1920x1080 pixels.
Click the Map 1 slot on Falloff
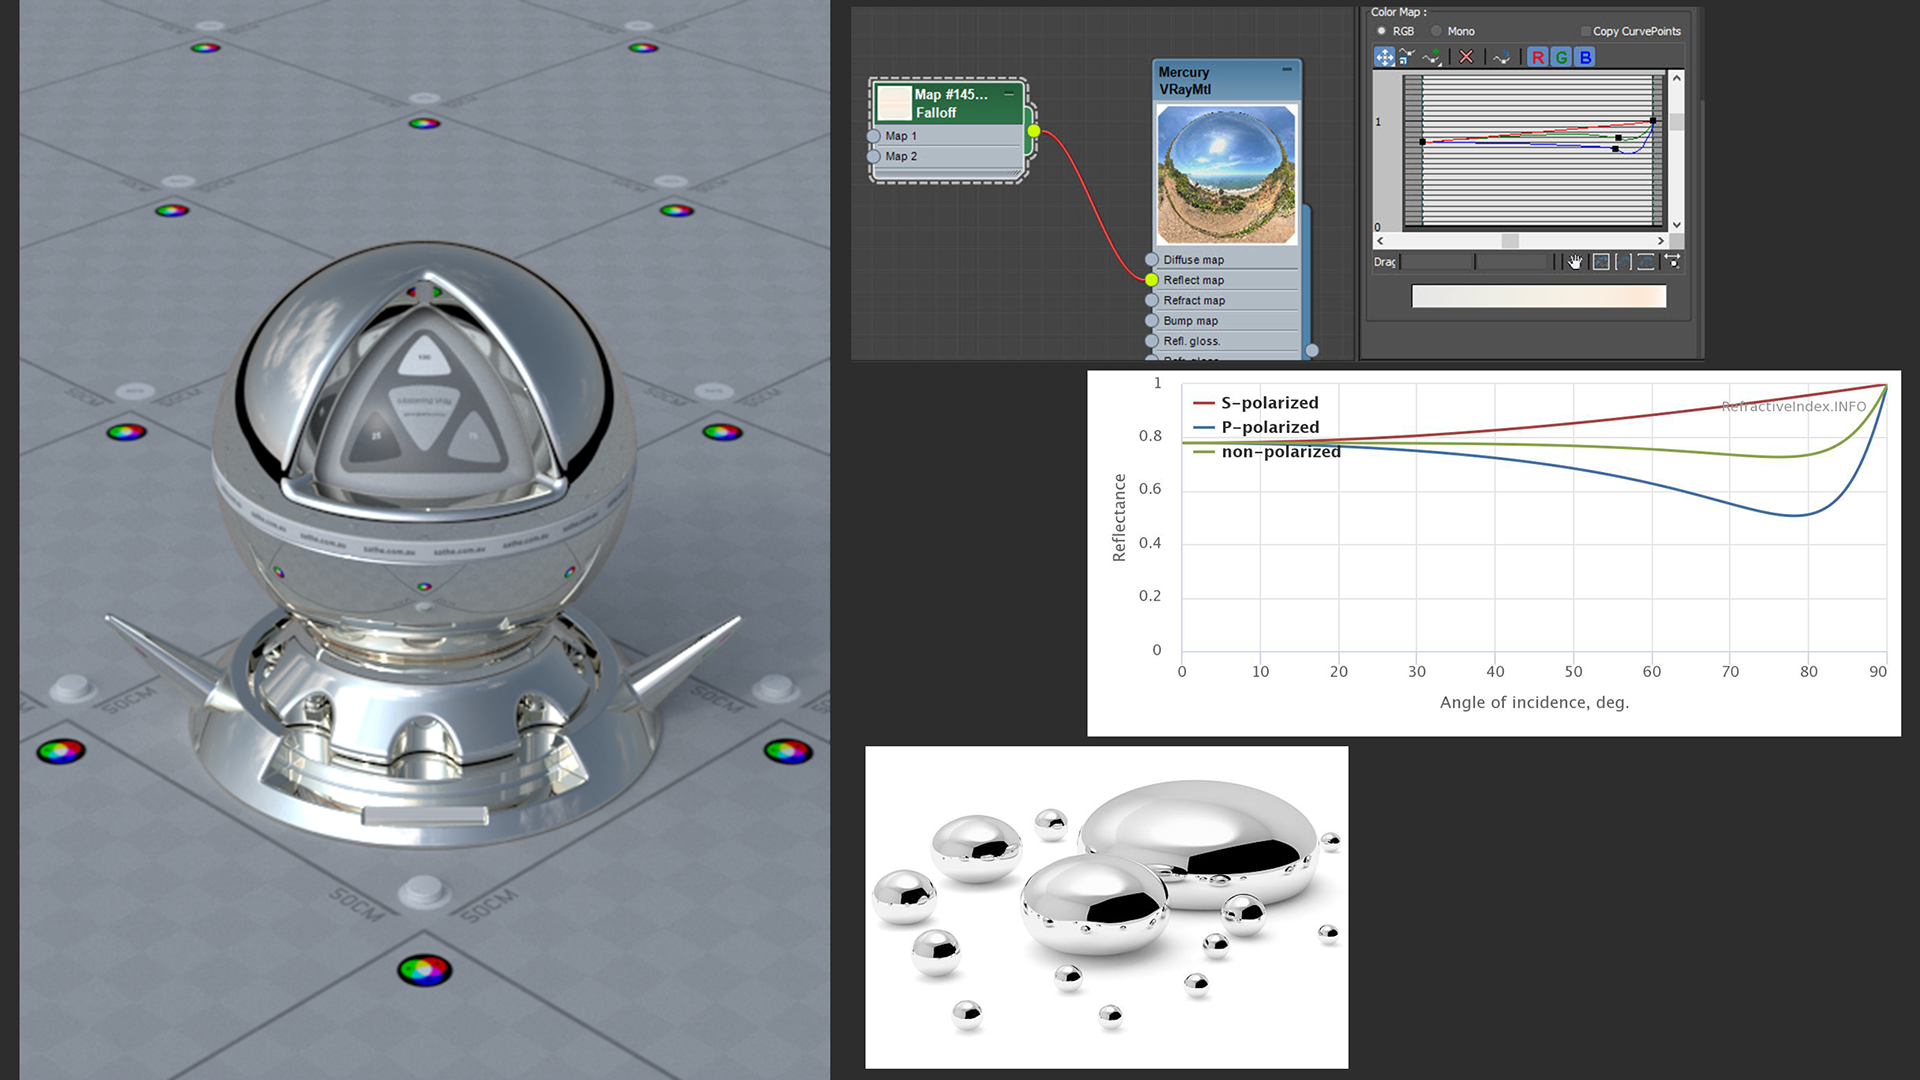point(874,136)
